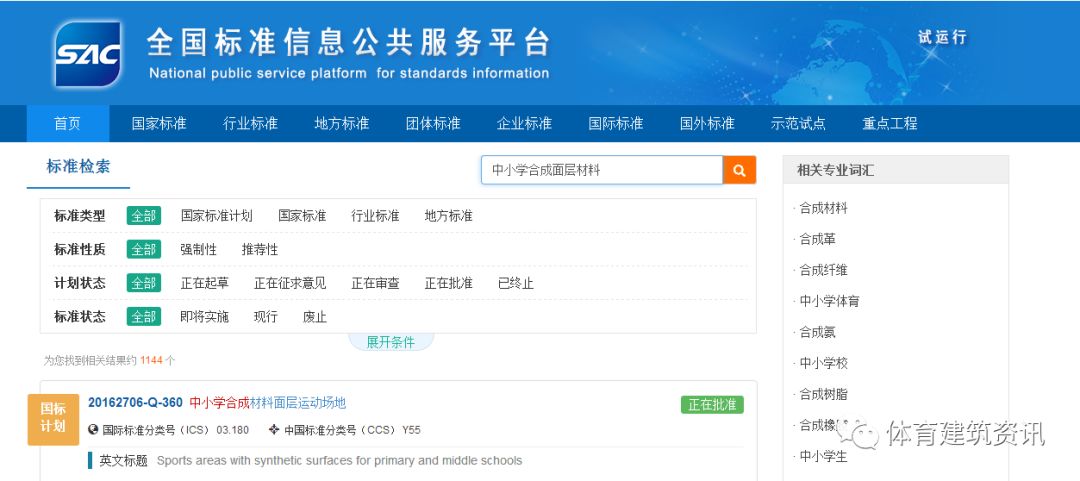The height and width of the screenshot is (481, 1080).
Task: Open the 示范试点 navigation menu
Action: click(798, 123)
